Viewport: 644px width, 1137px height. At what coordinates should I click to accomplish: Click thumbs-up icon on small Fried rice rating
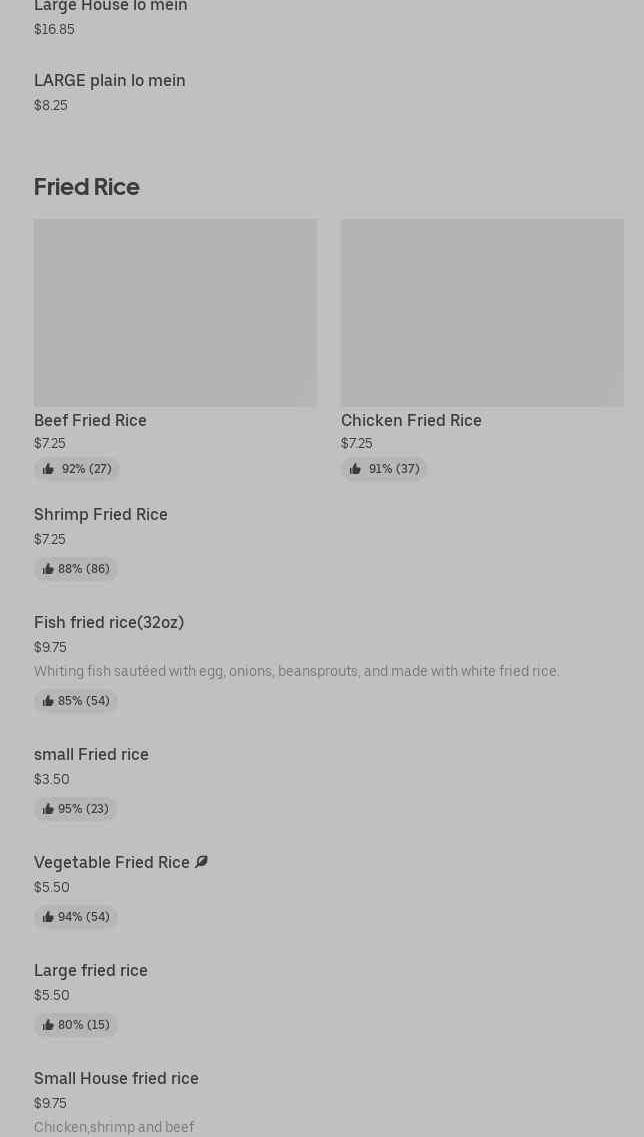coord(48,809)
